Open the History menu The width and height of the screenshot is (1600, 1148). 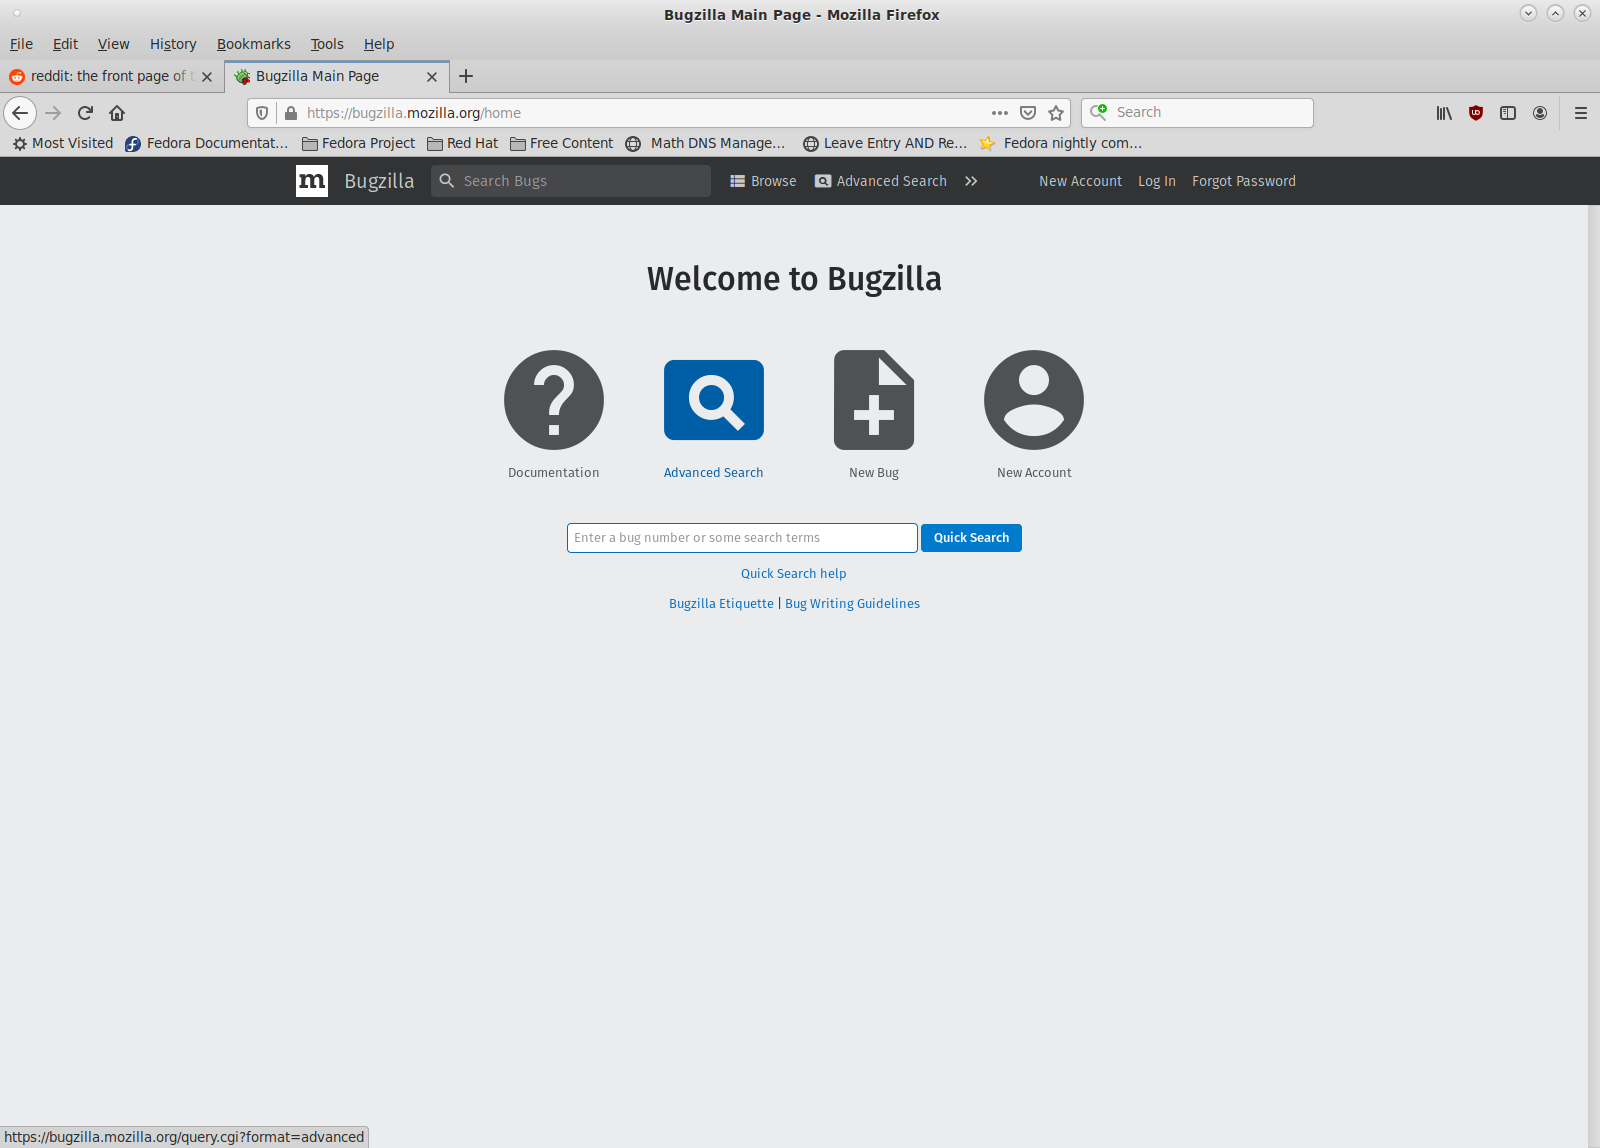173,44
